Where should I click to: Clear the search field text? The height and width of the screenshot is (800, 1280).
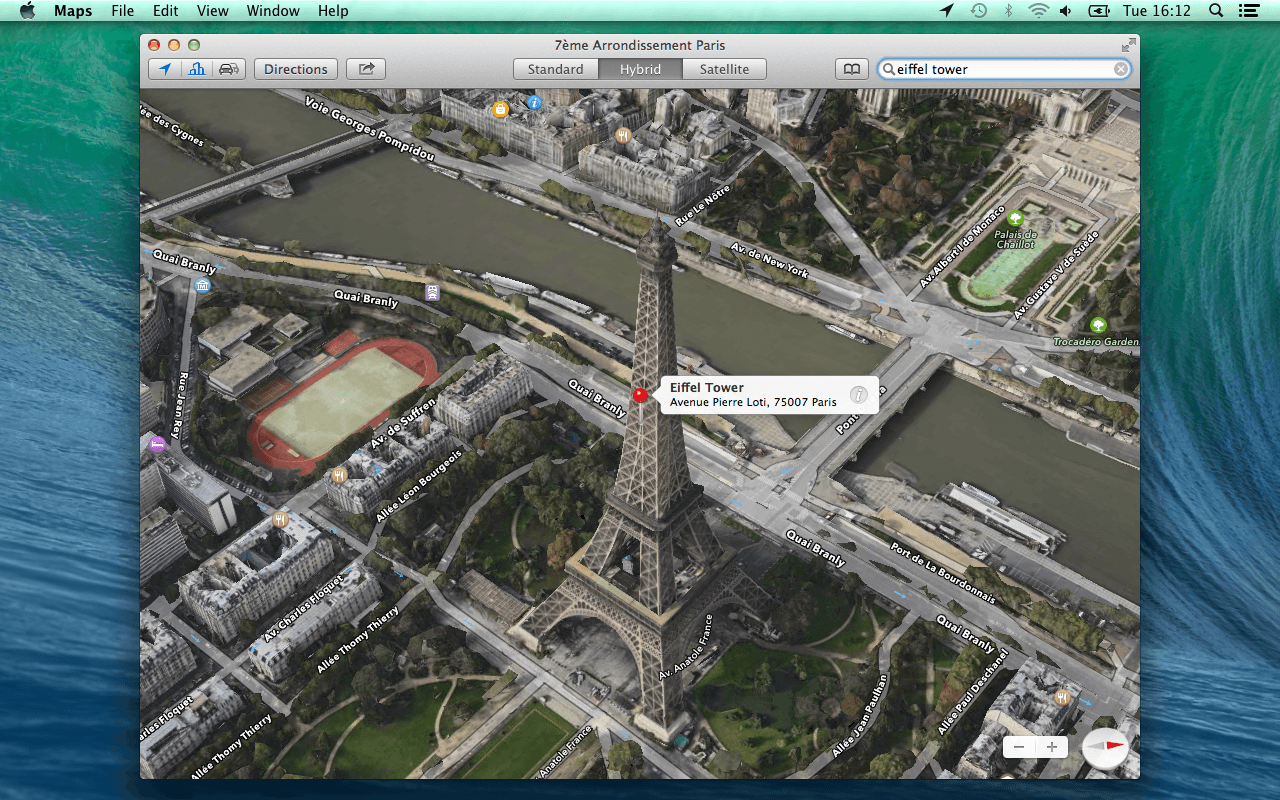(1121, 69)
